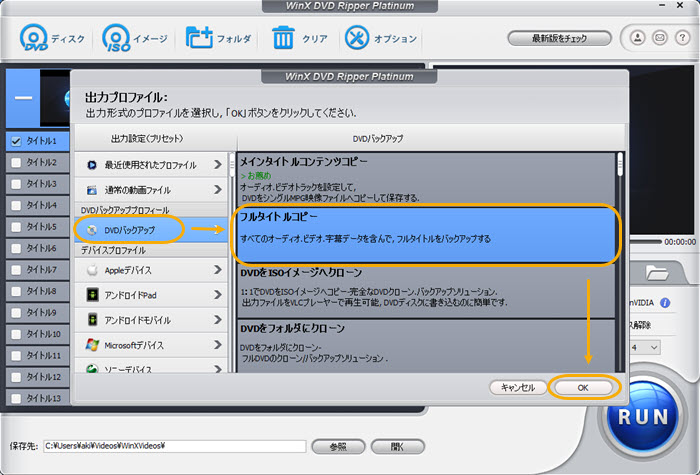The image size is (700, 475).
Task: Click the preview playback progress slider
Action: (645, 242)
